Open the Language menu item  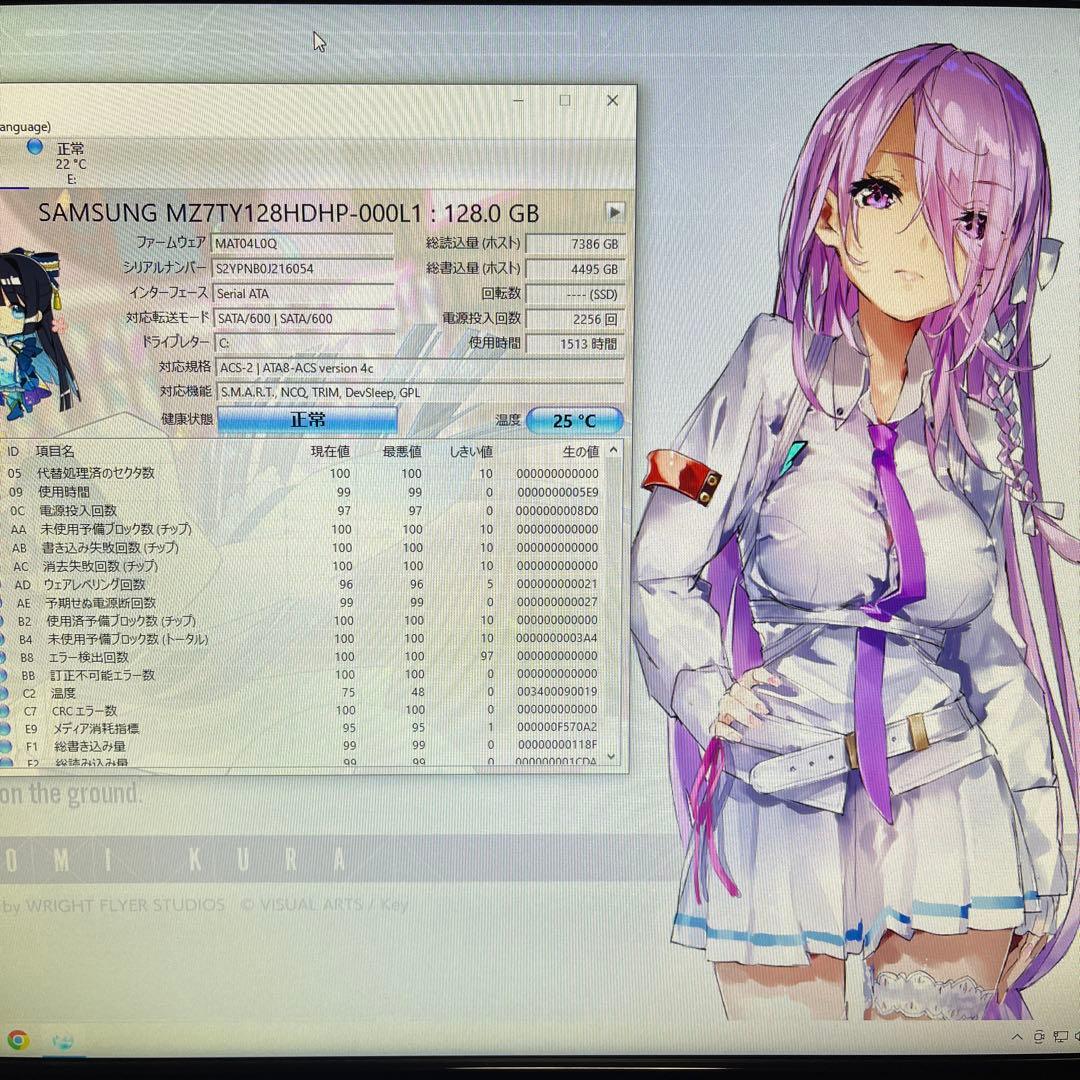click(24, 126)
